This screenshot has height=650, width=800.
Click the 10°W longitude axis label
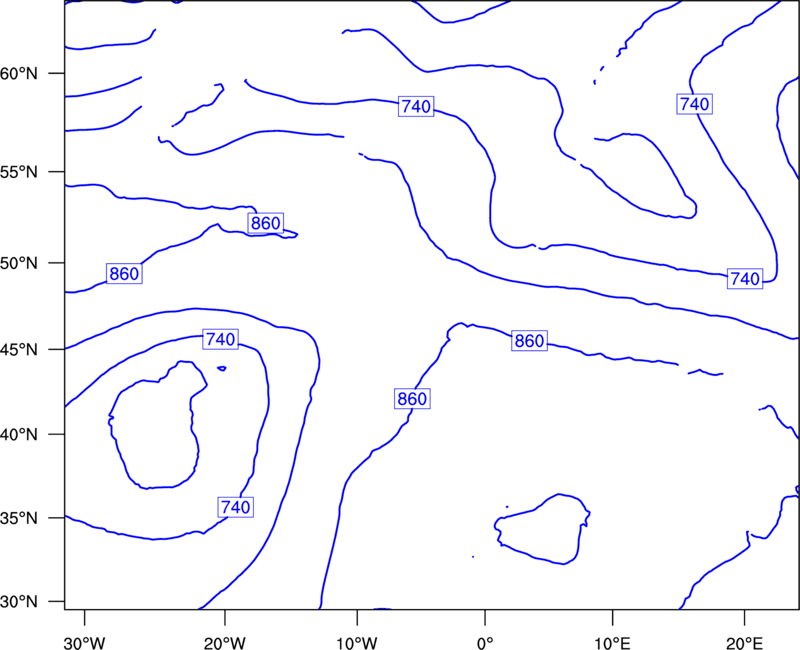(357, 643)
